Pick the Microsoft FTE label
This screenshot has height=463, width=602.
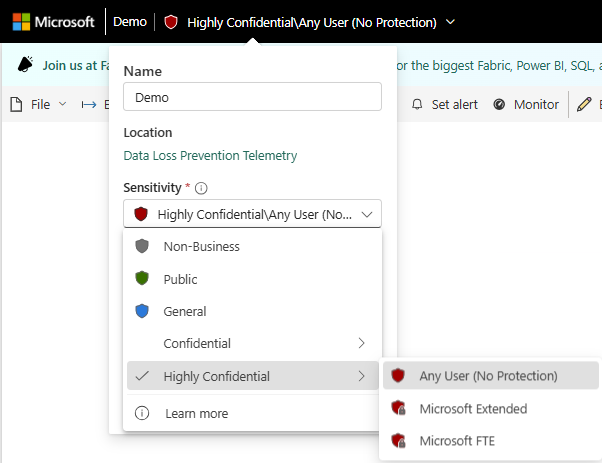[x=457, y=441]
